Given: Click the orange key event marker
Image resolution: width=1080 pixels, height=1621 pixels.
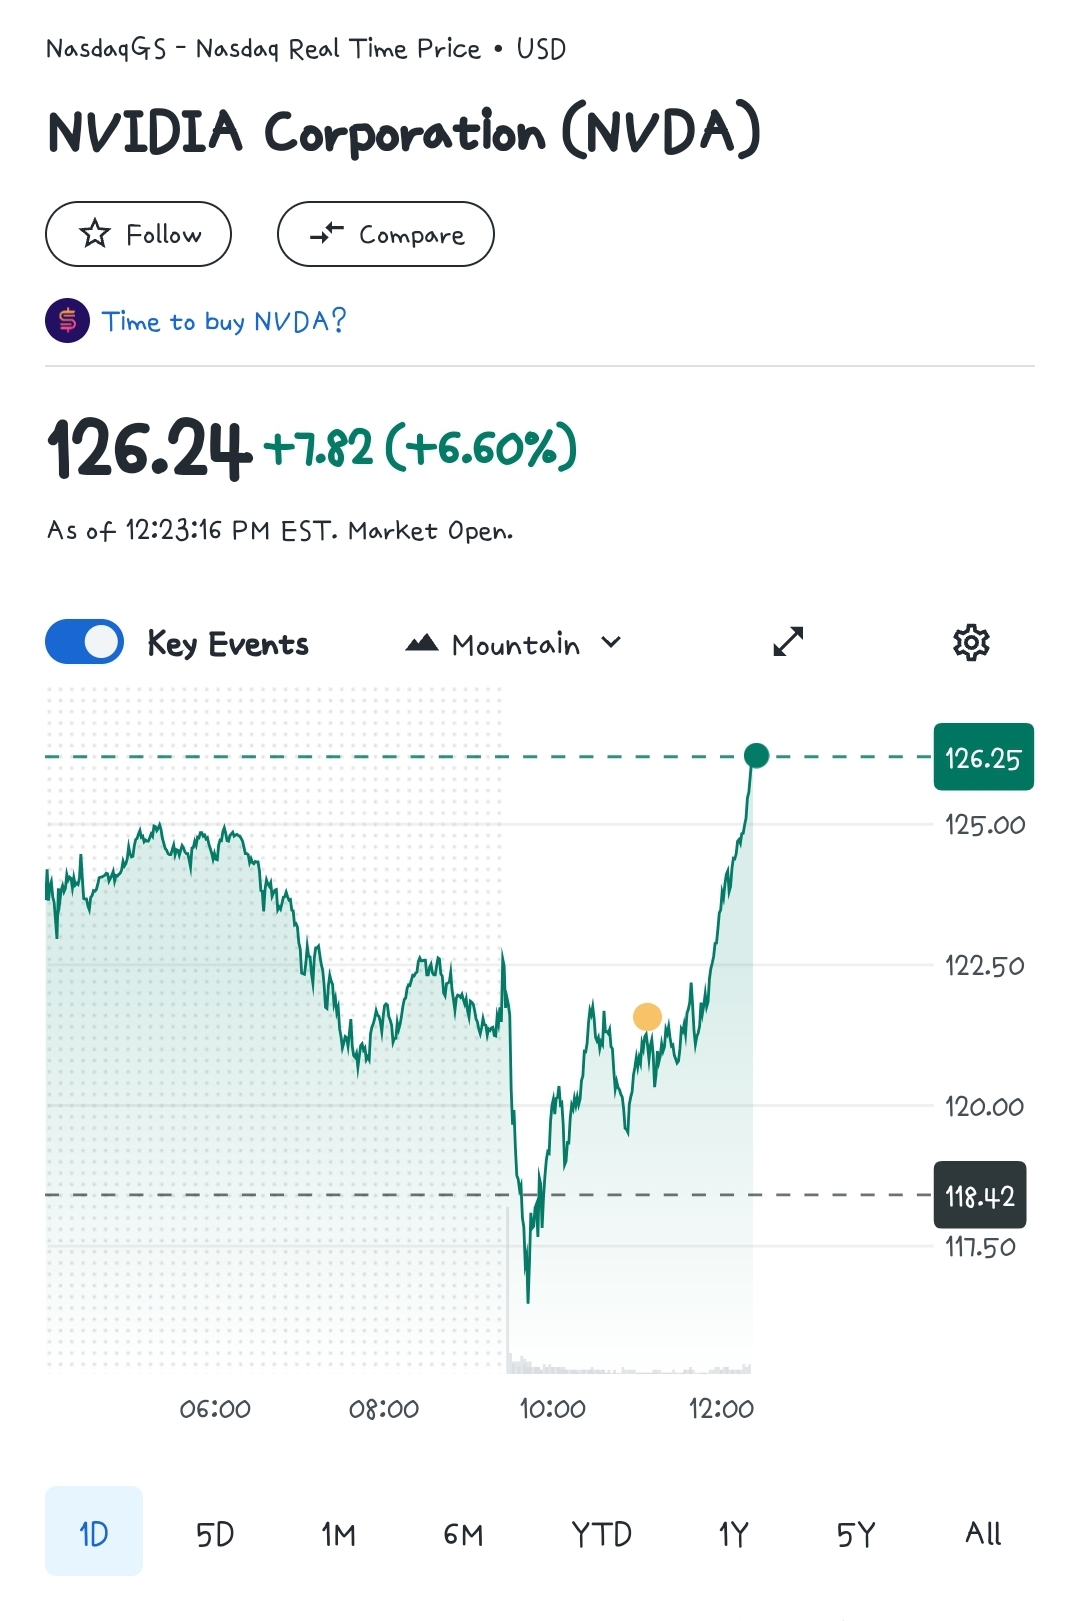Looking at the screenshot, I should [x=648, y=1017].
